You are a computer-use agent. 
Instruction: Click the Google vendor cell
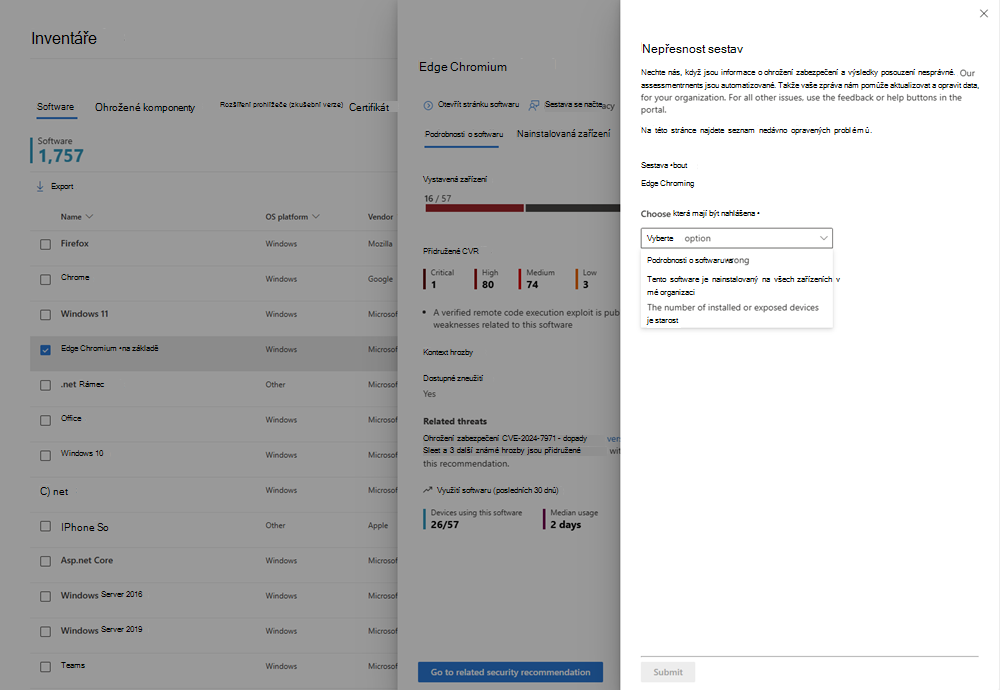click(x=380, y=279)
